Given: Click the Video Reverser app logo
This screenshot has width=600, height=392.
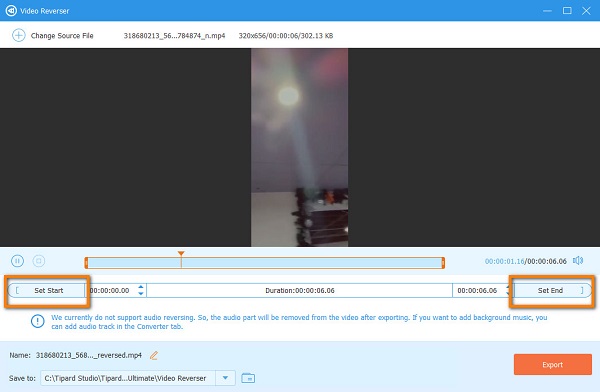Looking at the screenshot, I should (x=11, y=10).
